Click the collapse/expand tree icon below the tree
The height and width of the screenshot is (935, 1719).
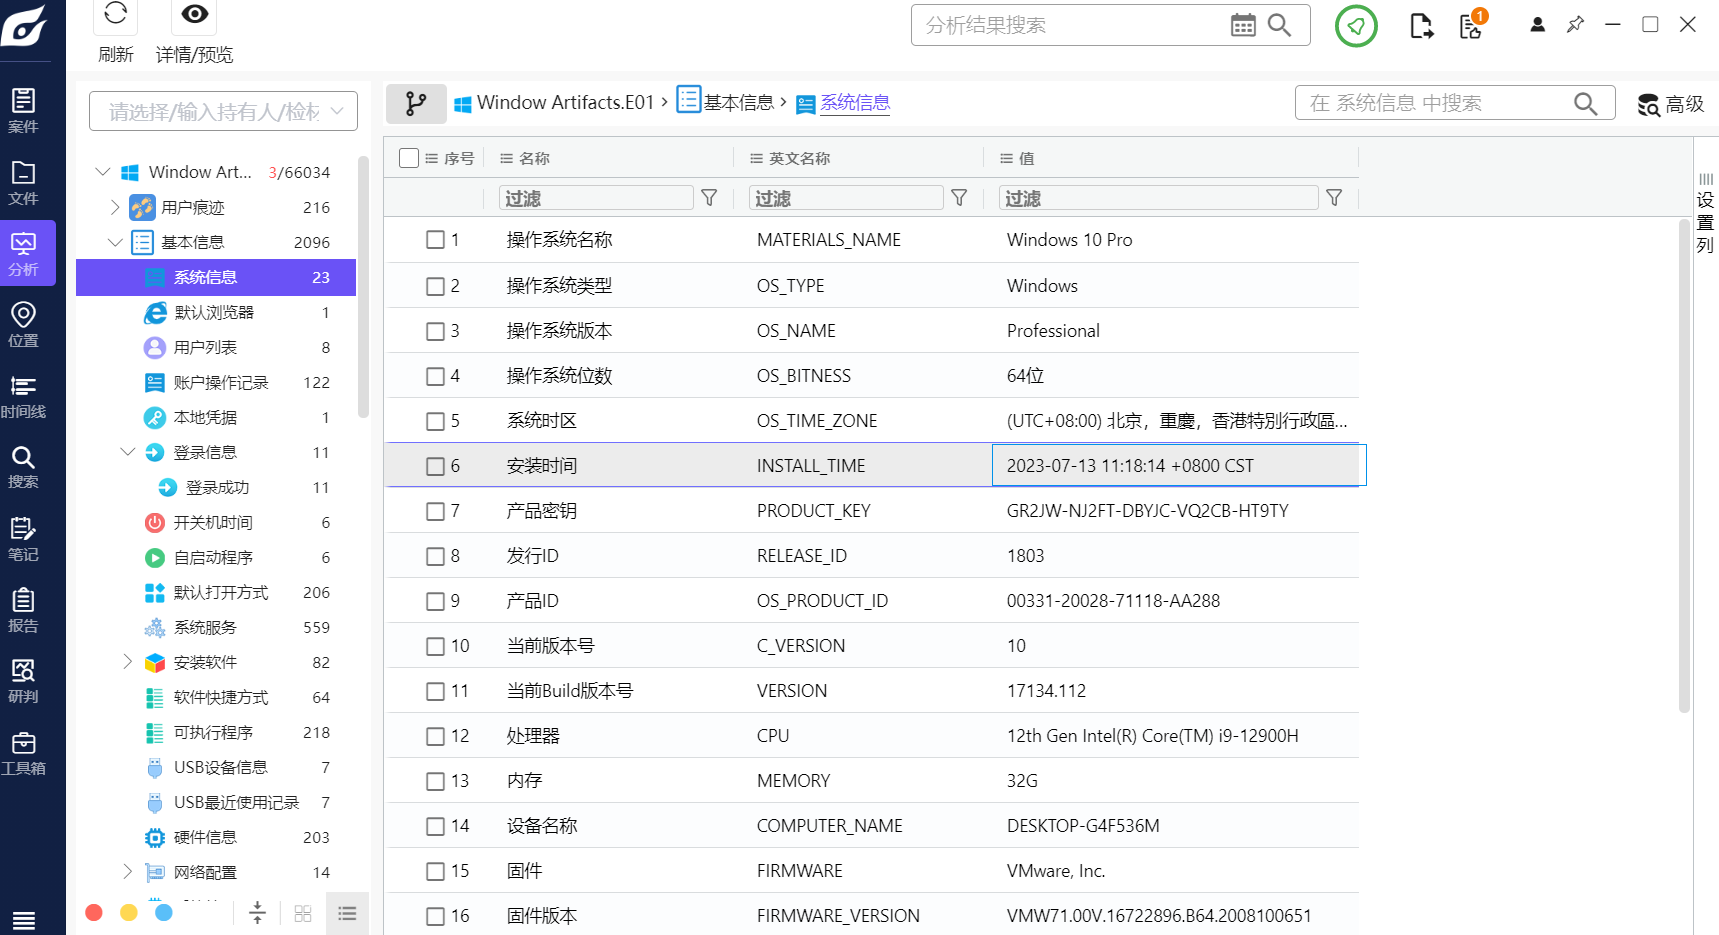(257, 912)
